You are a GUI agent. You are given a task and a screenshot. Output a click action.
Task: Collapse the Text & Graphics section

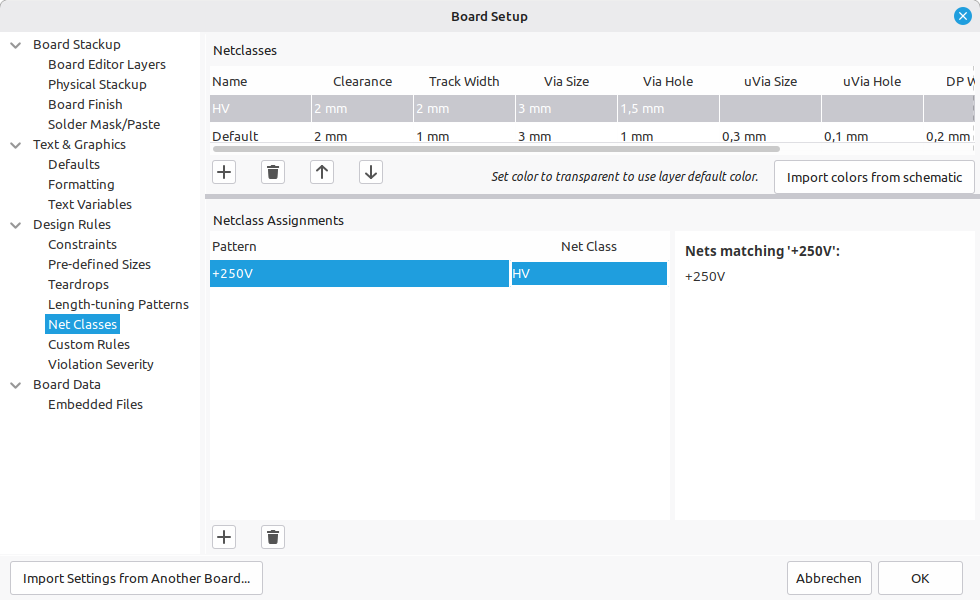coord(16,145)
